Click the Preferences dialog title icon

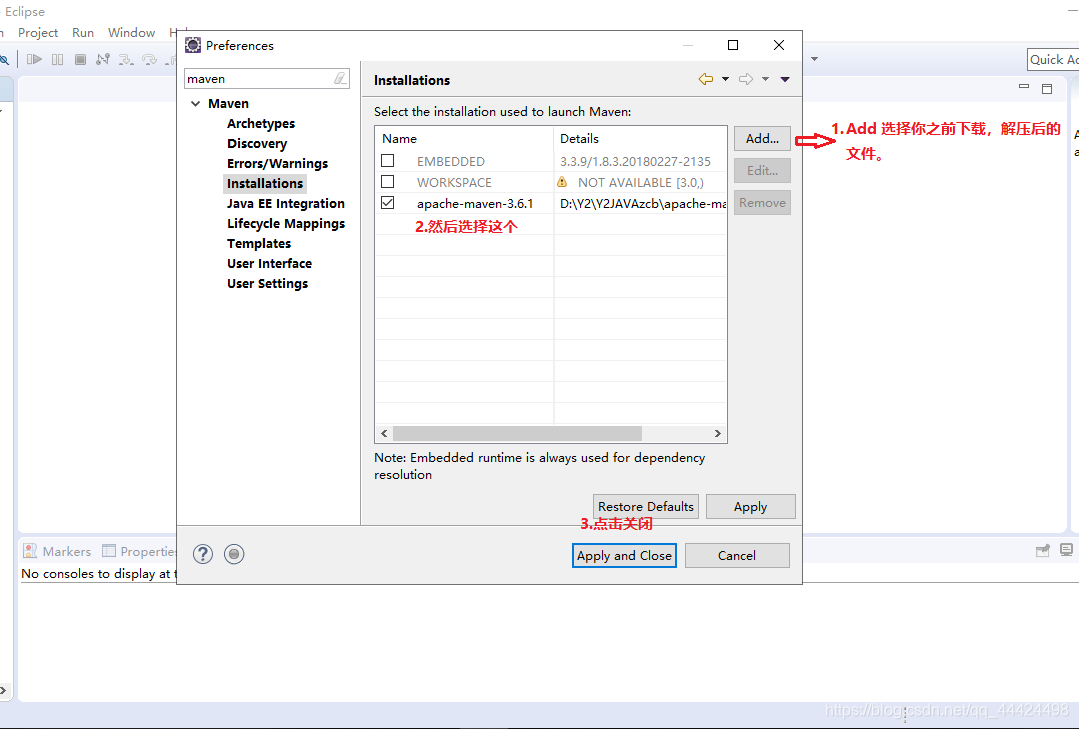[193, 45]
